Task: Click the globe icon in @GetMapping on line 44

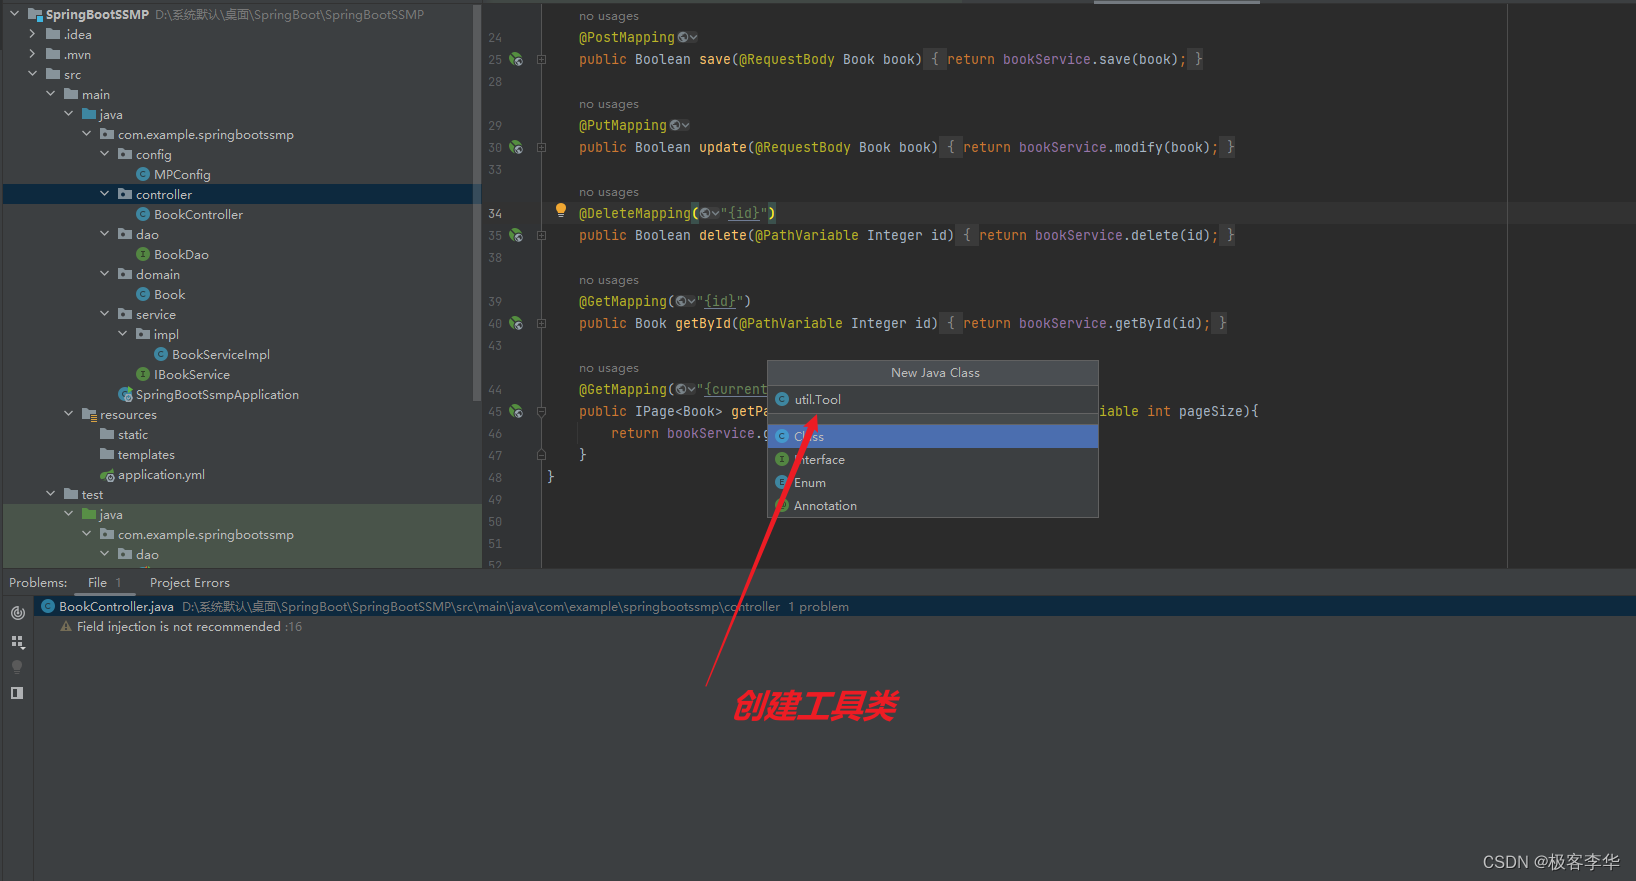Action: (681, 389)
